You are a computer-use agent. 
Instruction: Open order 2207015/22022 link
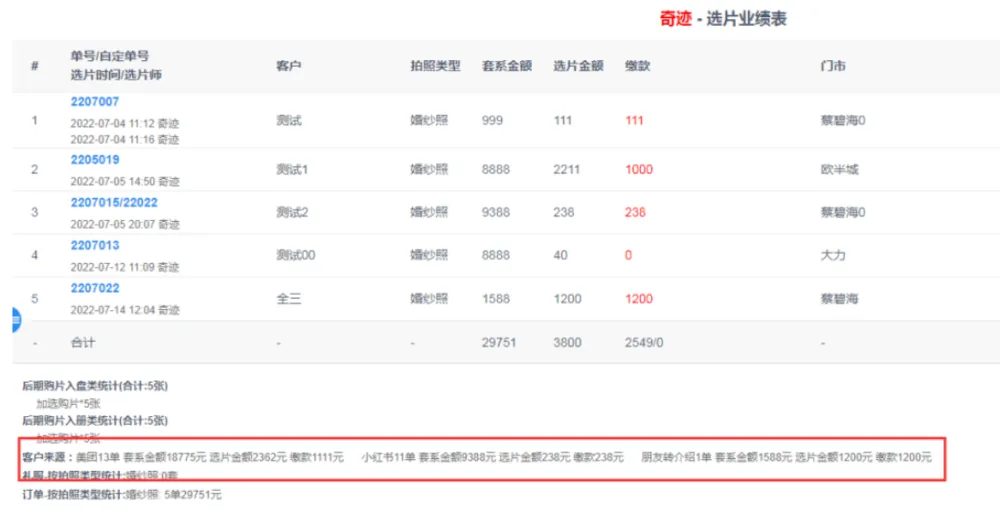[114, 203]
